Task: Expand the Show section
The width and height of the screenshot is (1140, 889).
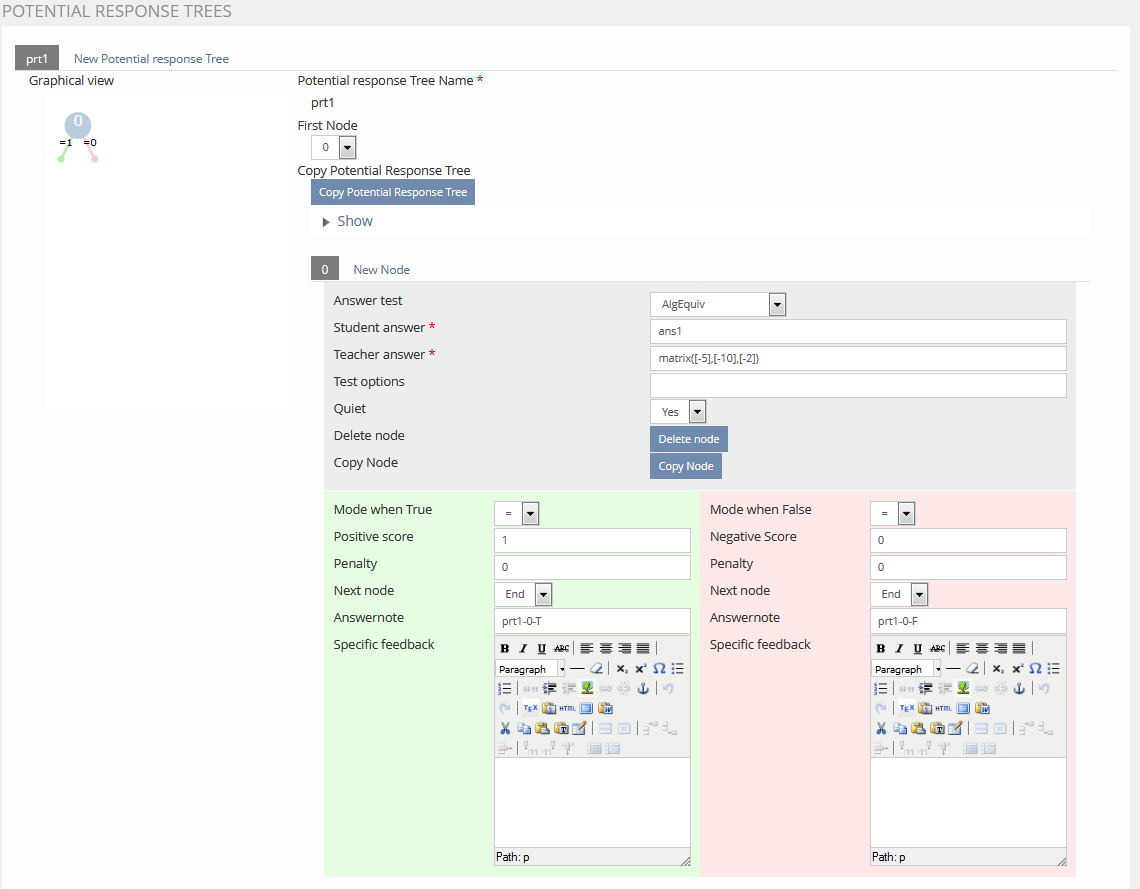Action: 347,222
